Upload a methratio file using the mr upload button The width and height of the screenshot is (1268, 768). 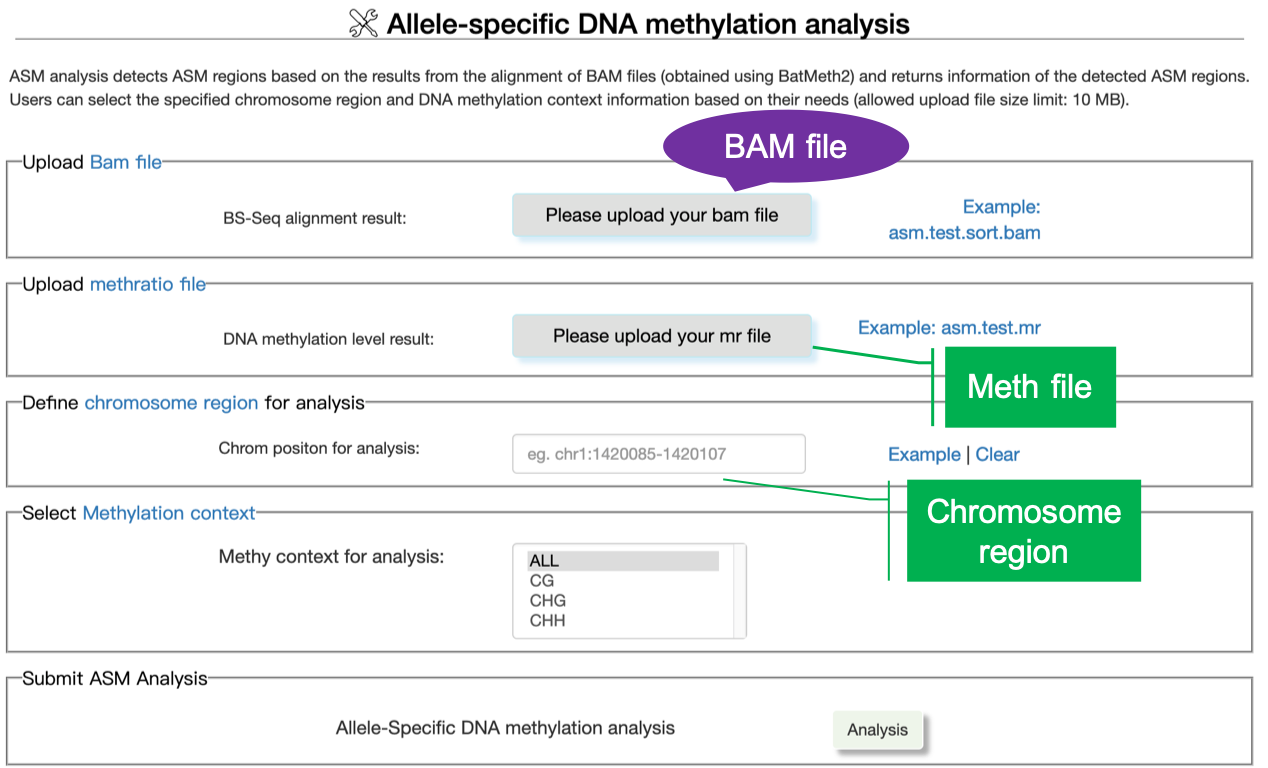[662, 336]
